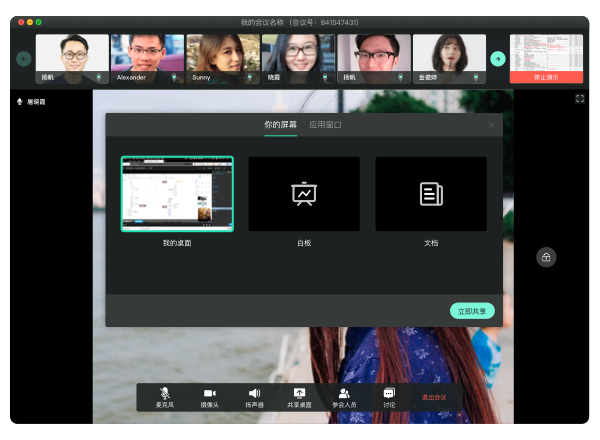The height and width of the screenshot is (440, 600).
Task: Select the 我的桌面 screen thumbnail
Action: click(177, 194)
